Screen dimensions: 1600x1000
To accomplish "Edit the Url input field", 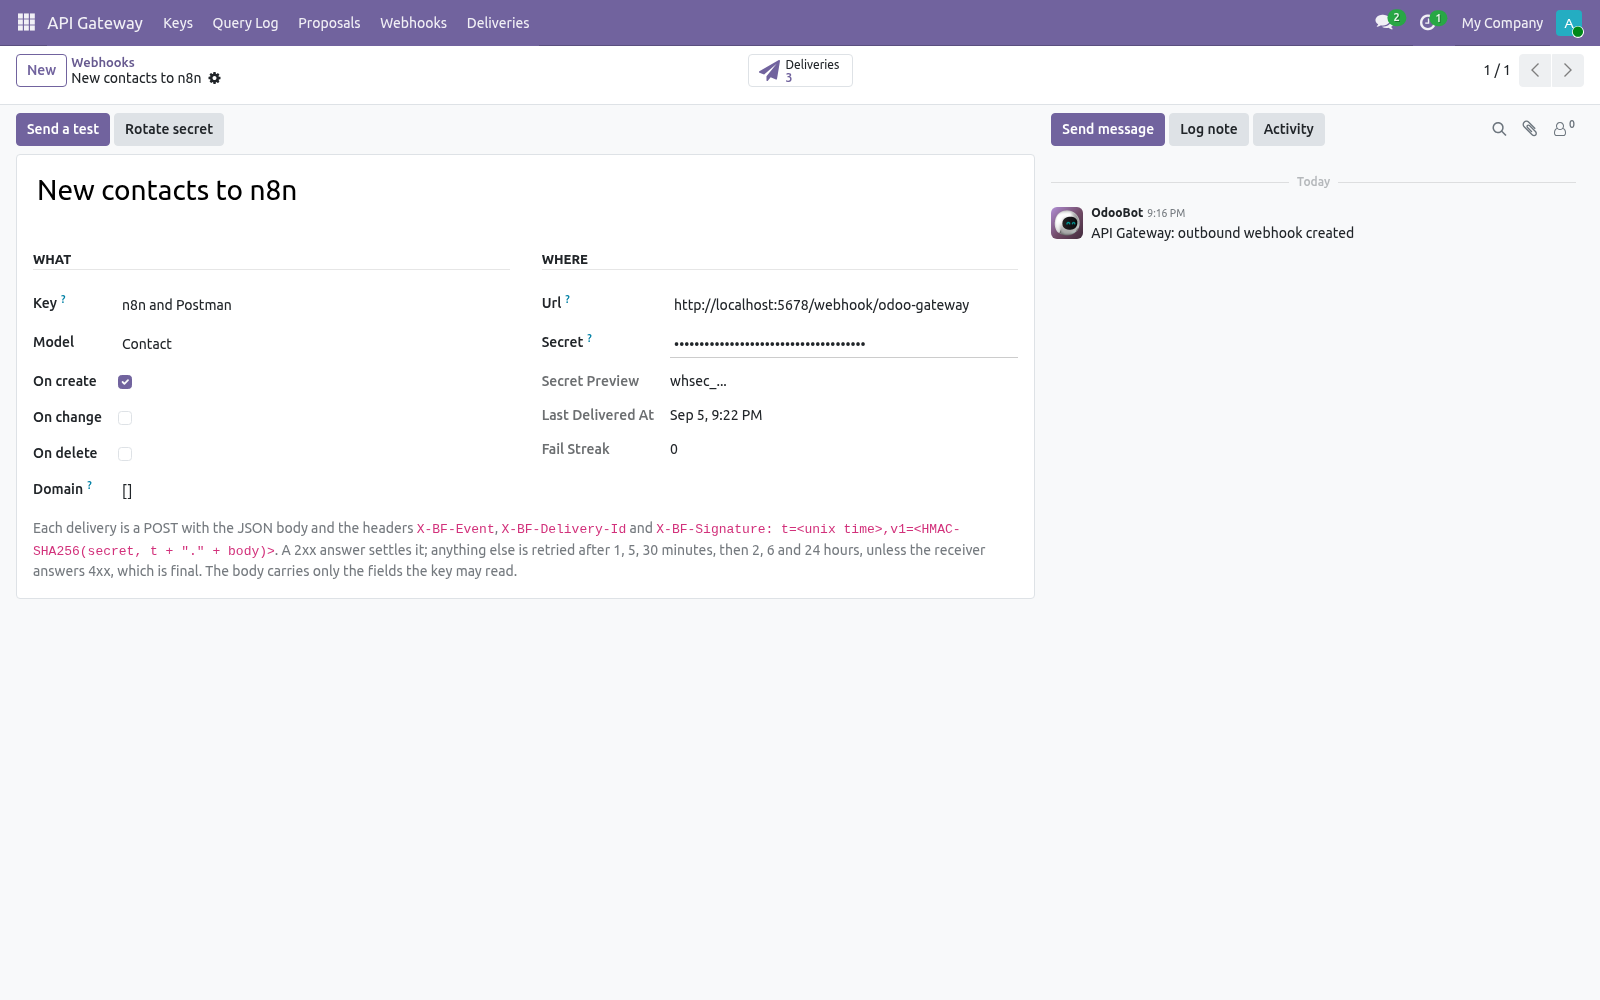I will (844, 305).
